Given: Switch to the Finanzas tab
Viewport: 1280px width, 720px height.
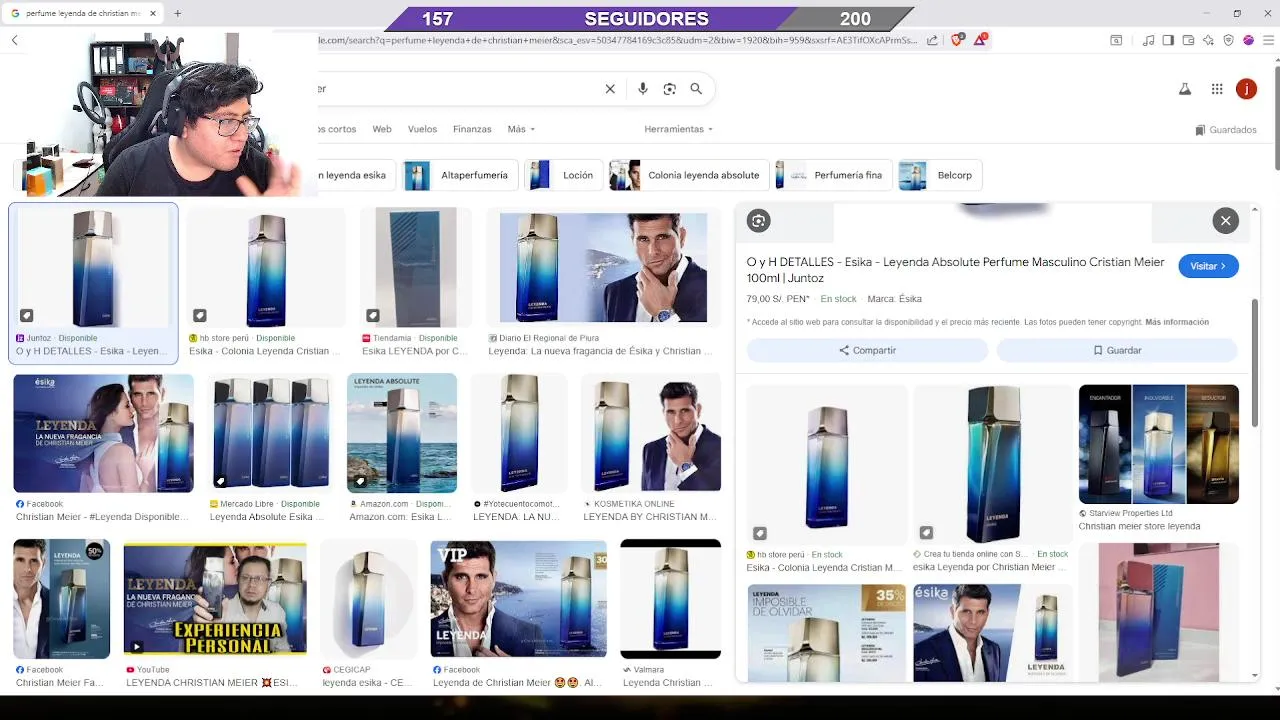Looking at the screenshot, I should 472,129.
